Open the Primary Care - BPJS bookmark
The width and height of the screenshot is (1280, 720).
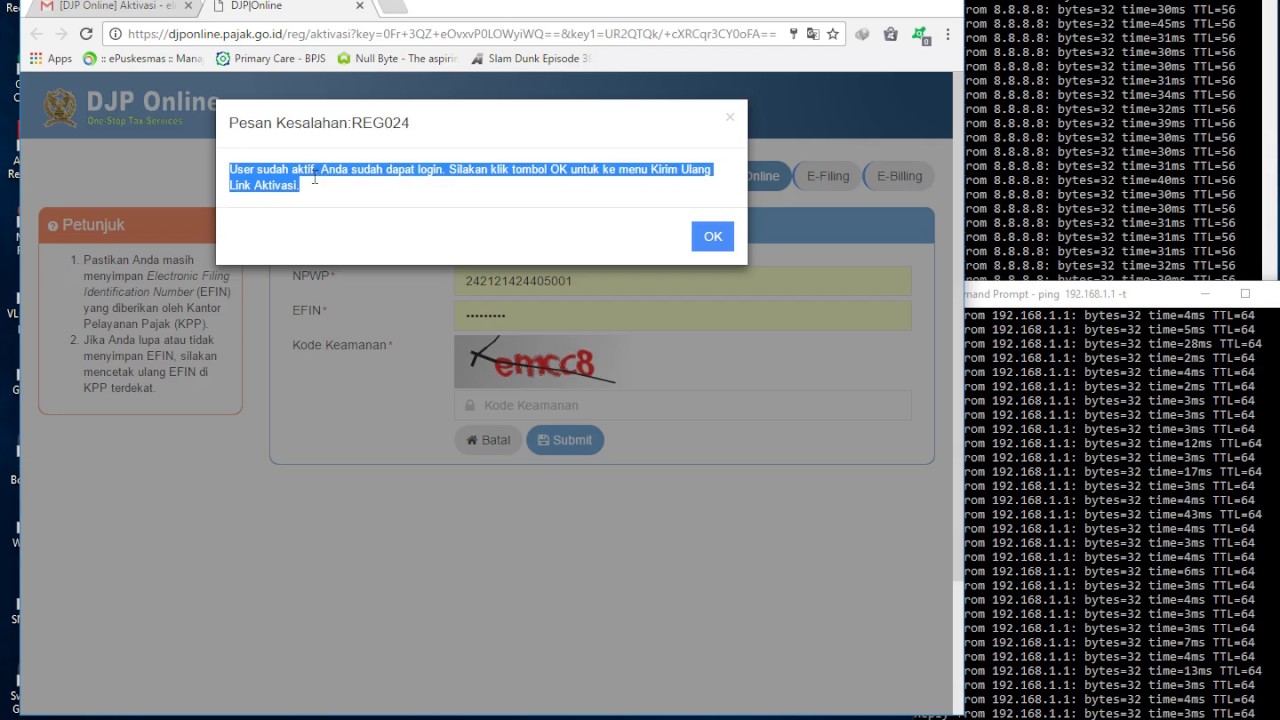click(271, 58)
